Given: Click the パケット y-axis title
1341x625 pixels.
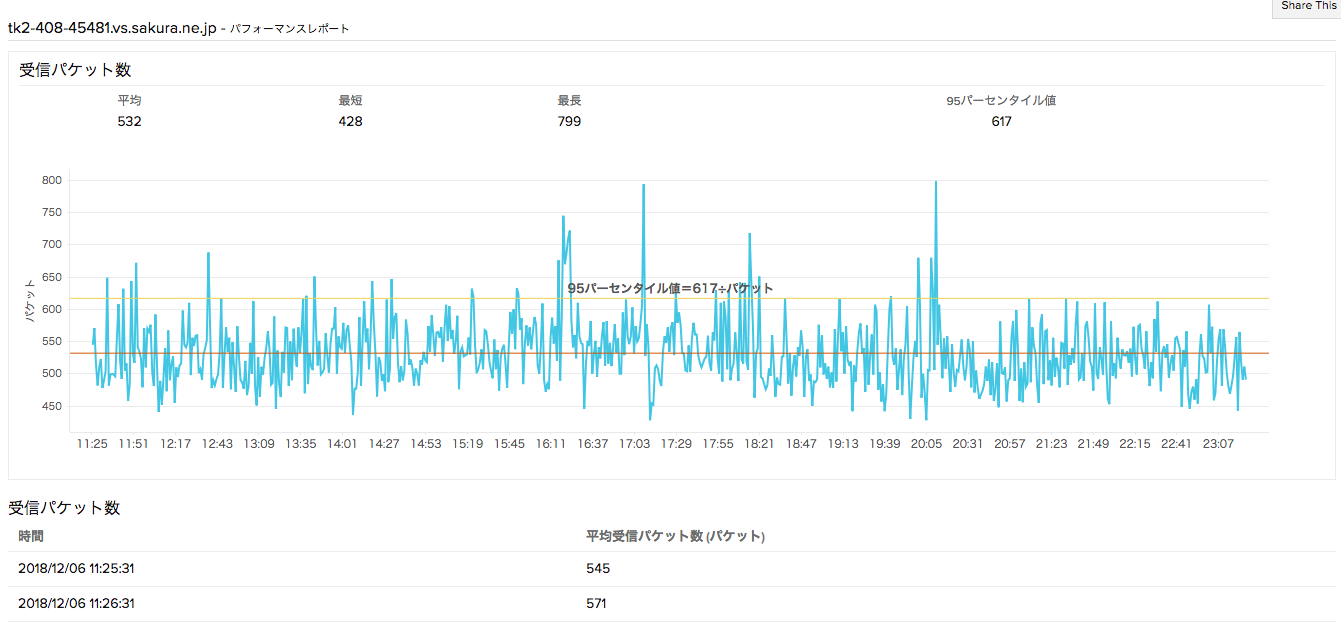Looking at the screenshot, I should click(30, 299).
